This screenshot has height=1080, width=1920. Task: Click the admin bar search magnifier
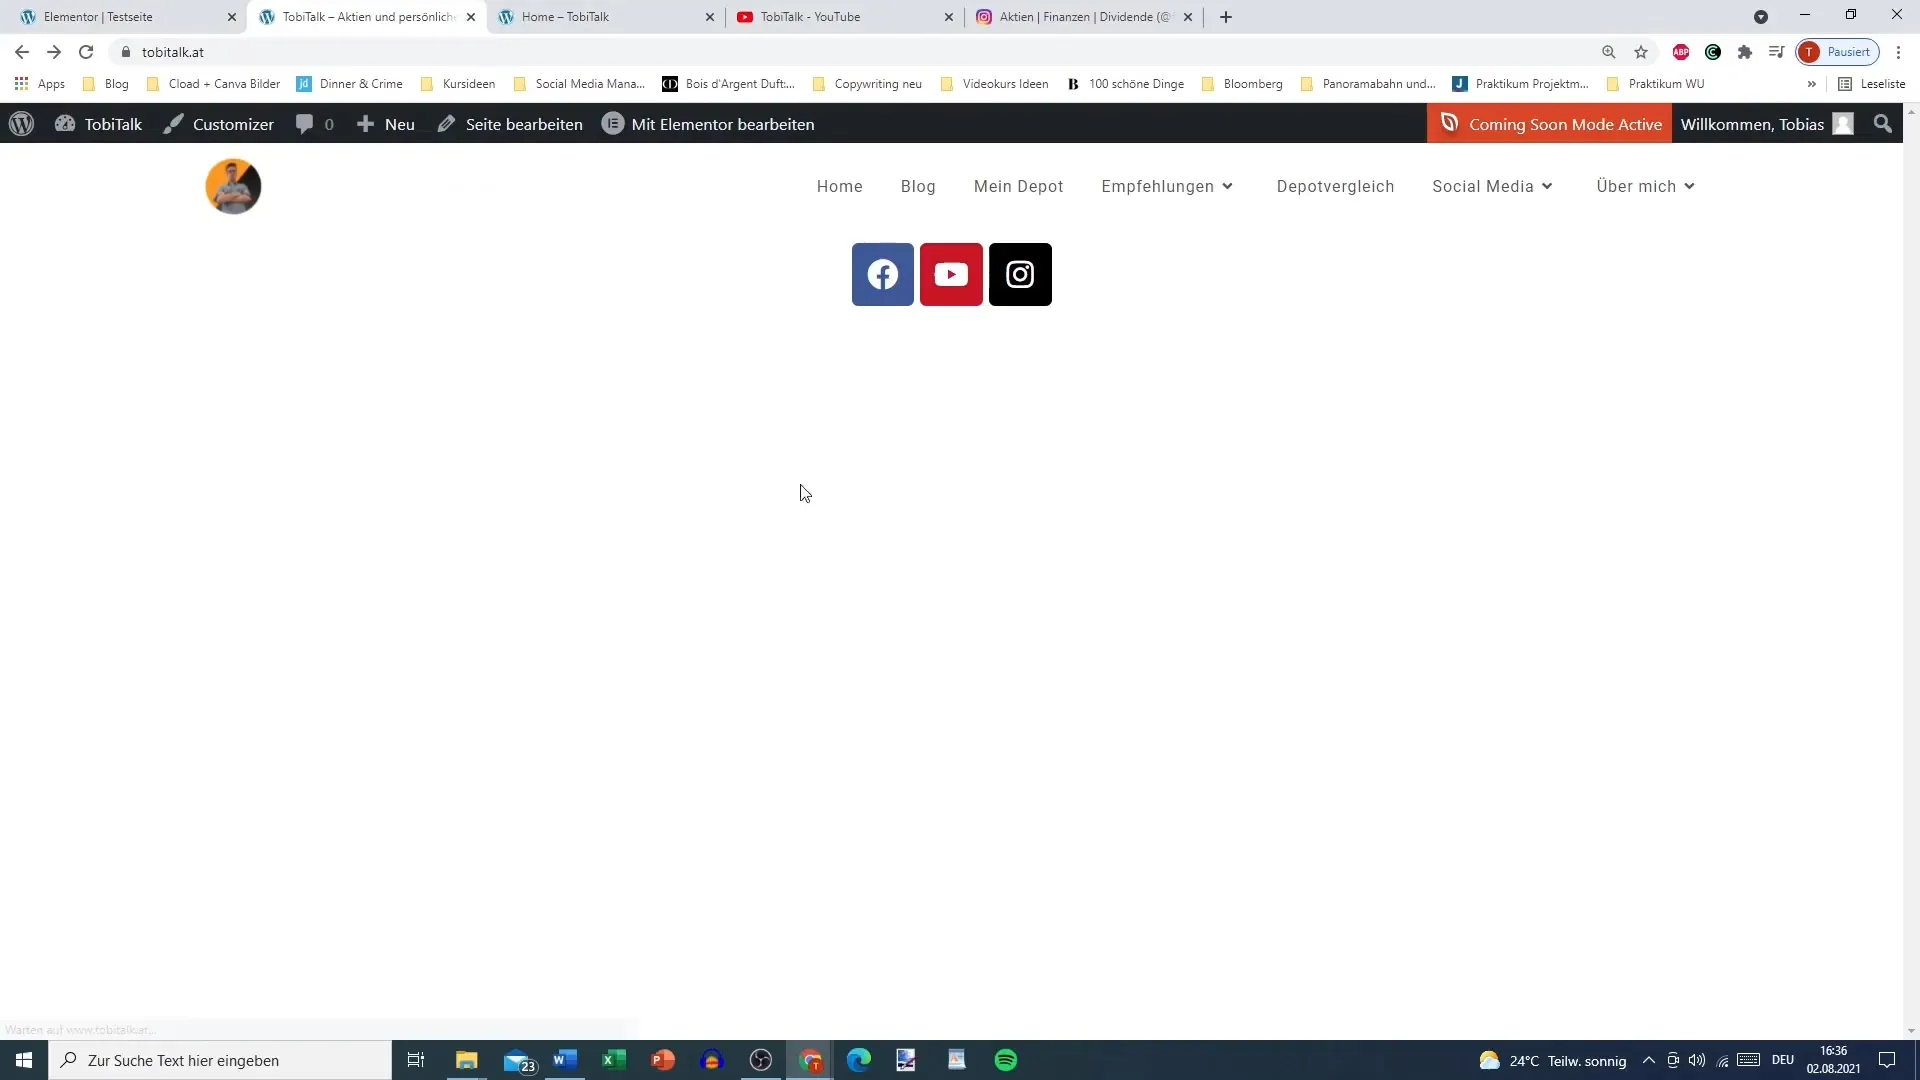[1883, 124]
